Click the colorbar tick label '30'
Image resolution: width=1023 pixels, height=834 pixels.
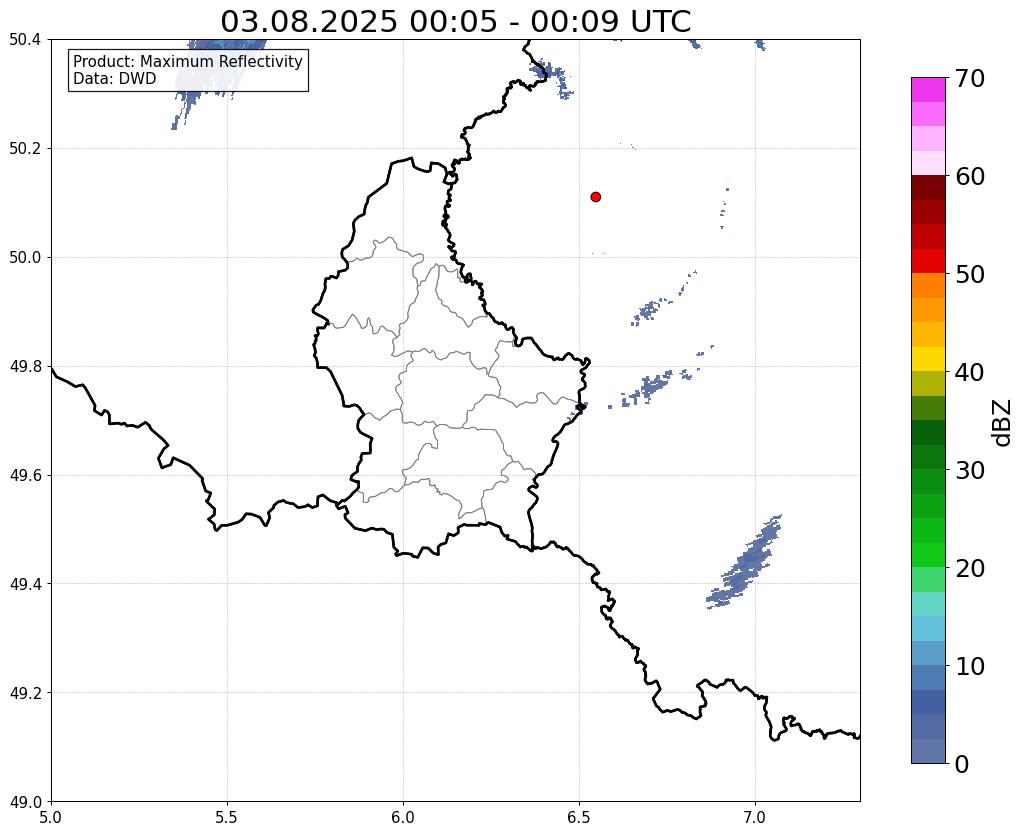point(970,470)
